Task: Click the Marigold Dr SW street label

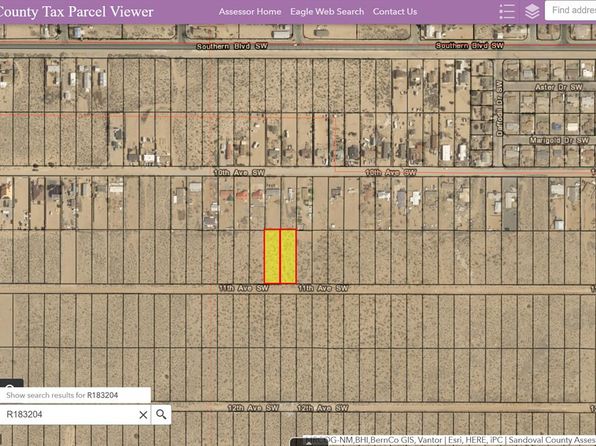Action: (559, 140)
